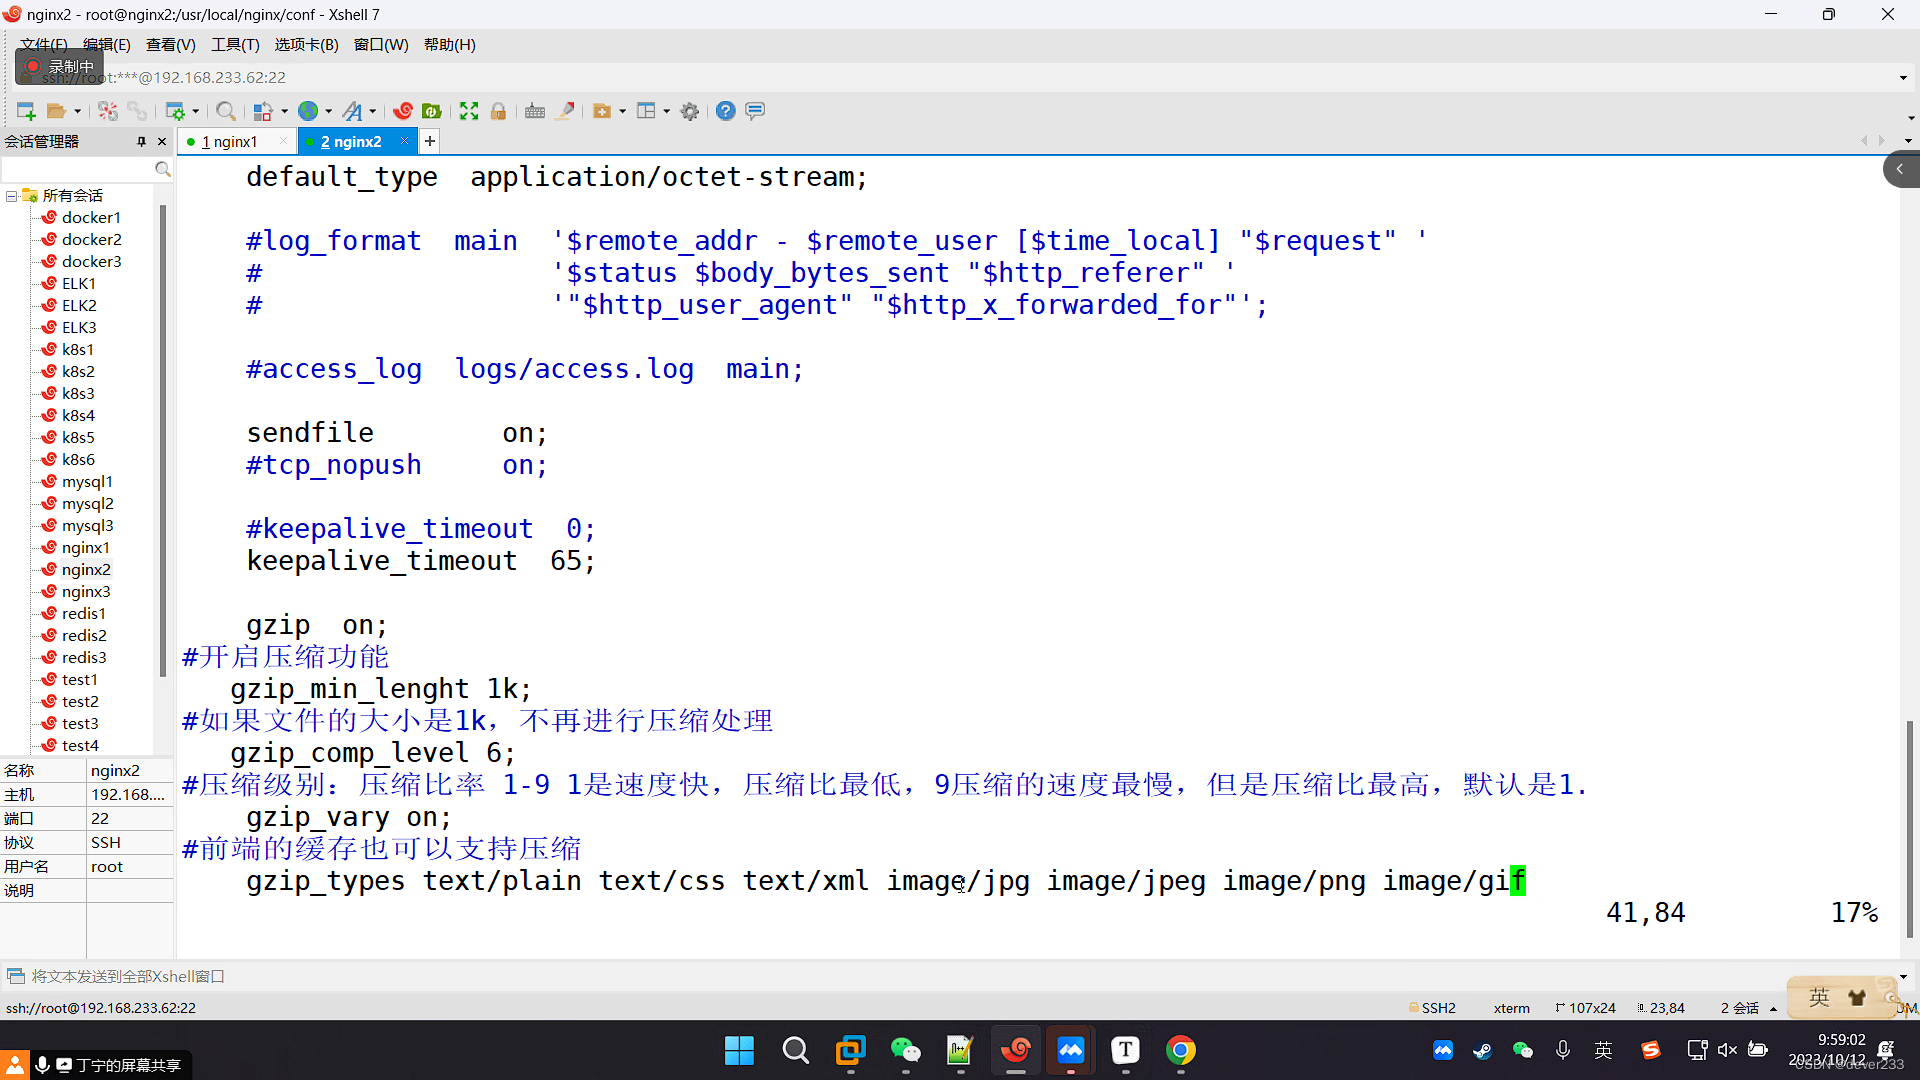Click the find magnifier icon in toolbar

[226, 111]
